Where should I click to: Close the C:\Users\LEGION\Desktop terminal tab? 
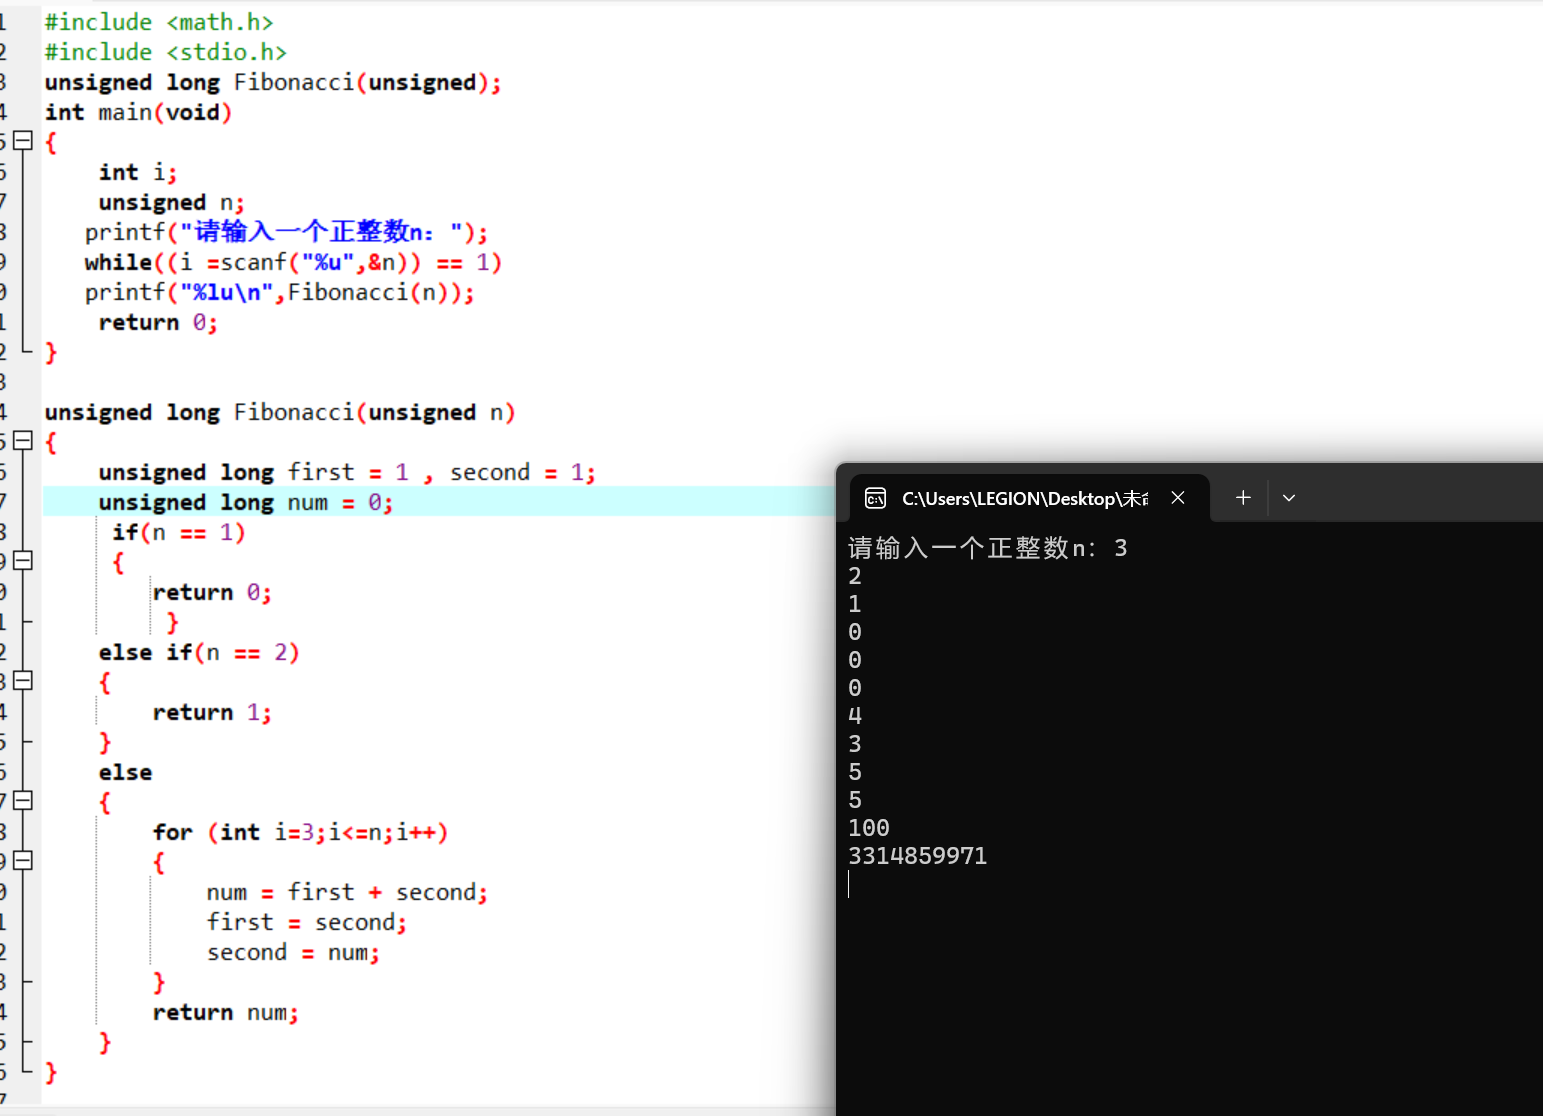1178,498
